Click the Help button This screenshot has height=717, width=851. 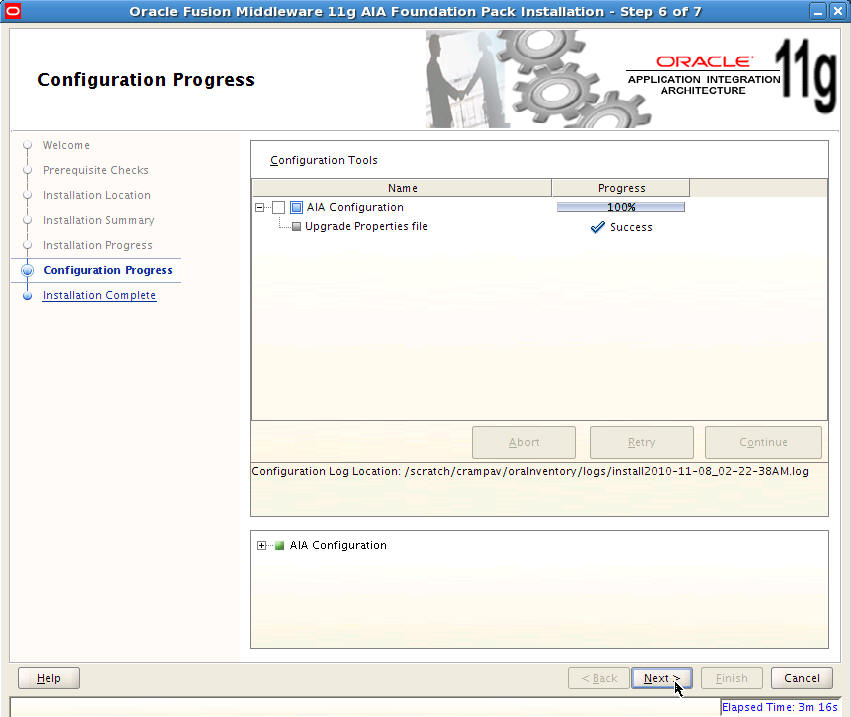[49, 678]
